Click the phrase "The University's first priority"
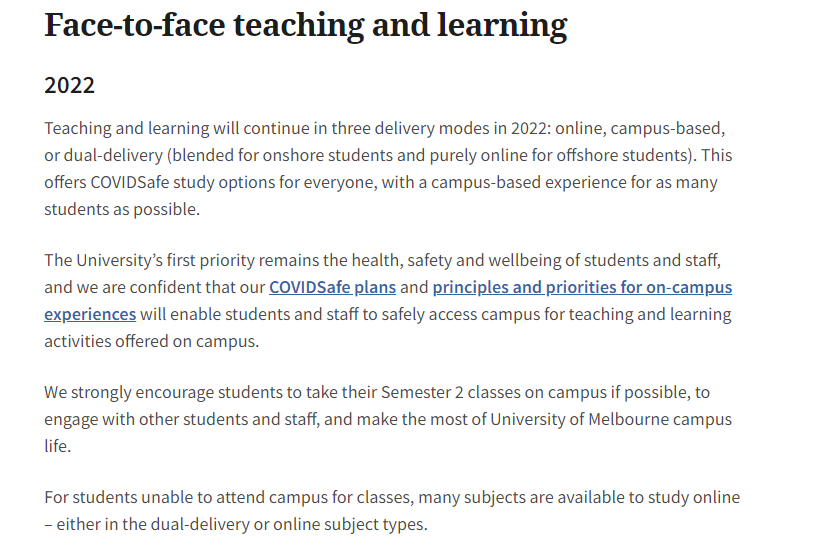This screenshot has height=547, width=817. click(160, 261)
